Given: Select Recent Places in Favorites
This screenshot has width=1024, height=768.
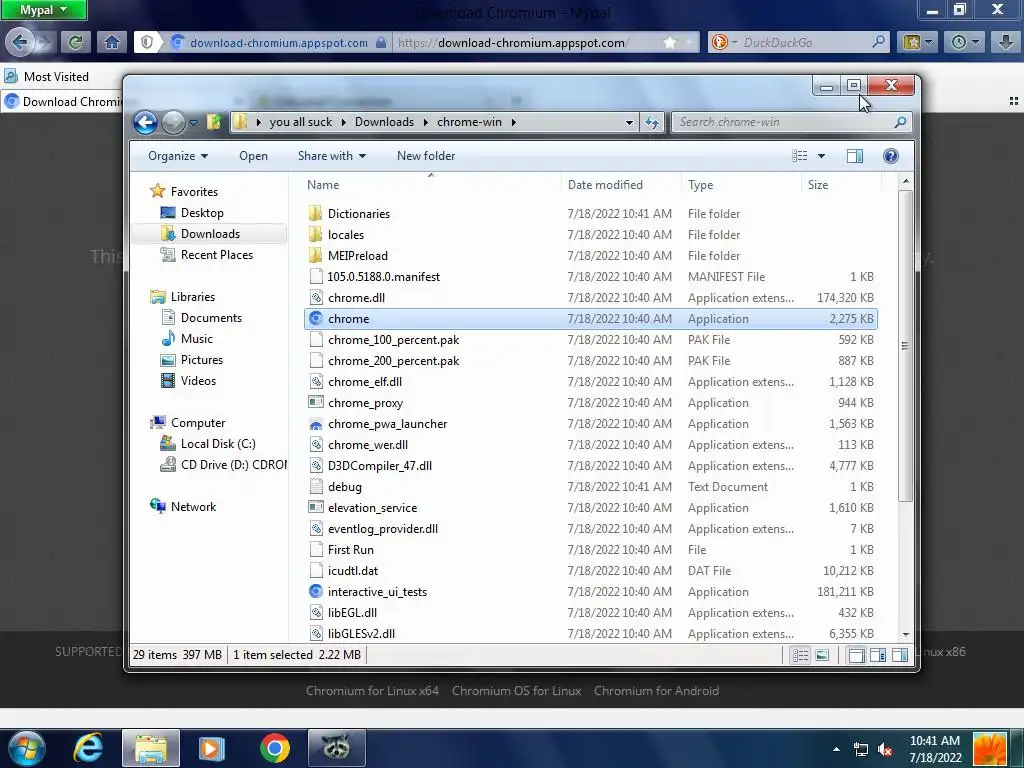Looking at the screenshot, I should [x=216, y=255].
